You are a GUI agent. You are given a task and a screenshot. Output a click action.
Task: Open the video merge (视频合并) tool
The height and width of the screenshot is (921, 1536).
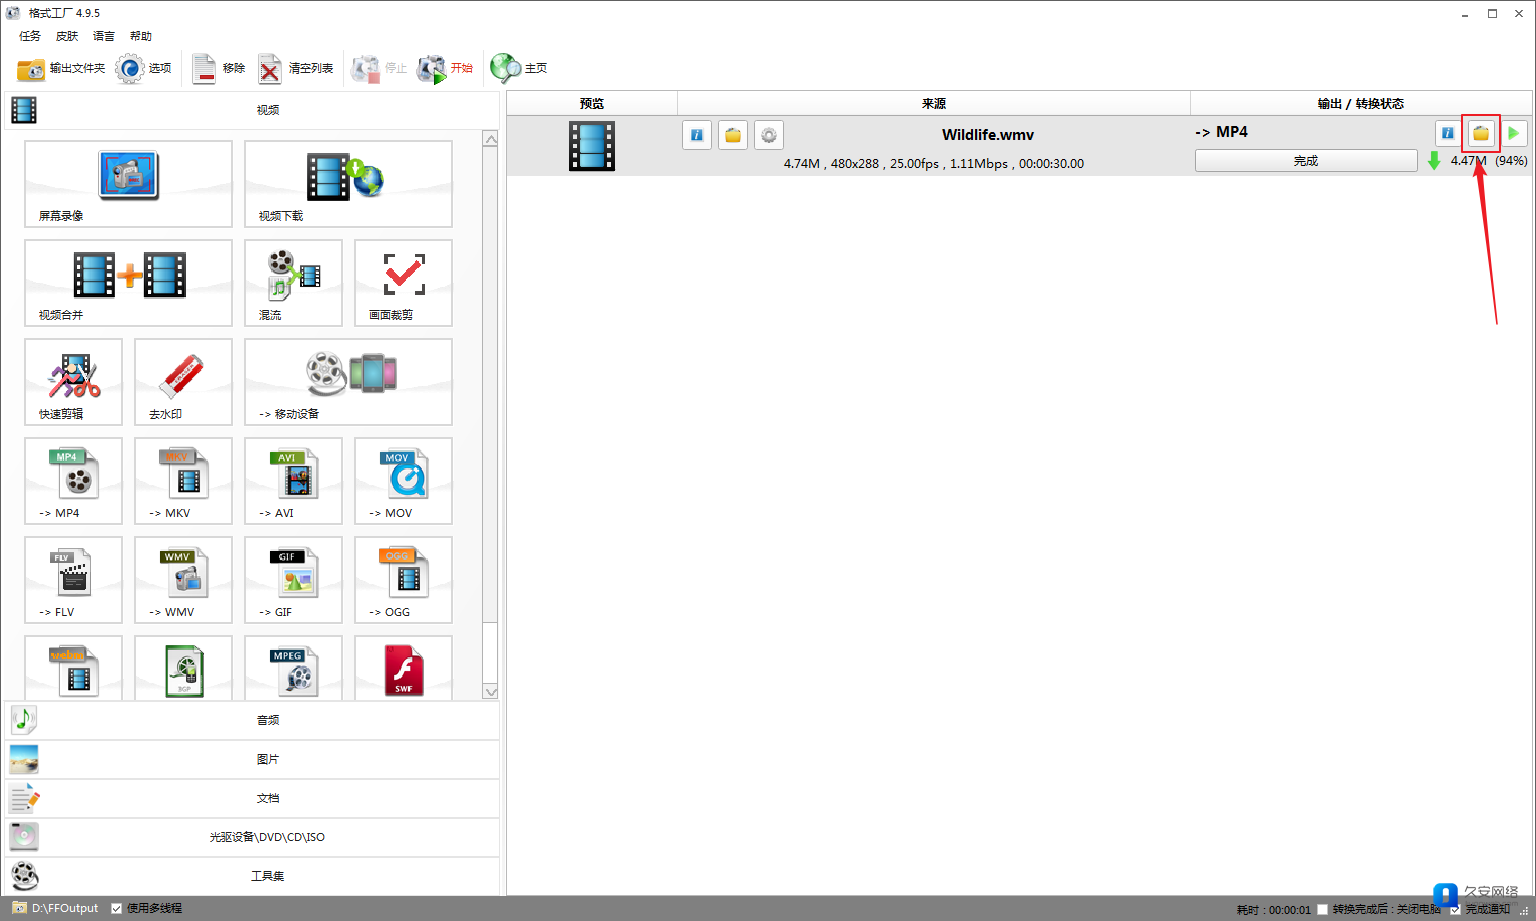(128, 282)
